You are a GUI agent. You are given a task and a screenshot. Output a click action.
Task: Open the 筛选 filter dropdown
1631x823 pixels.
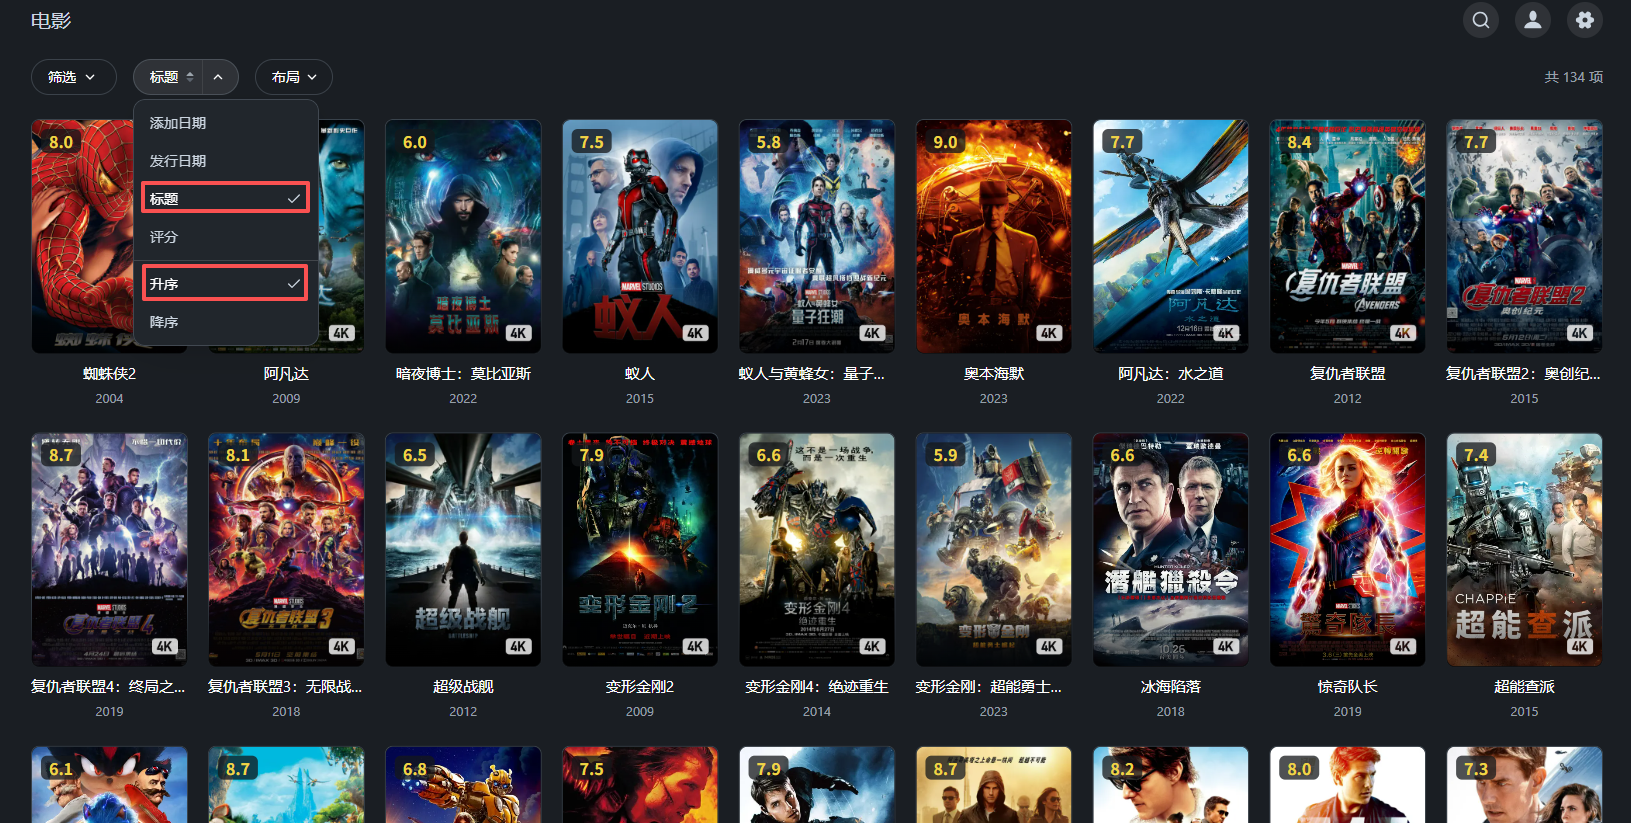[73, 77]
